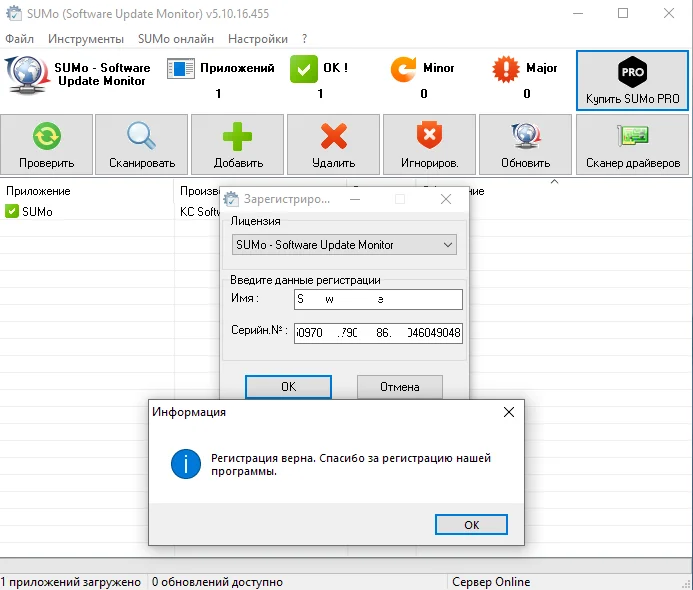Open the SUMo онлайн menu
Viewport: 693px width, 590px height.
coord(175,39)
